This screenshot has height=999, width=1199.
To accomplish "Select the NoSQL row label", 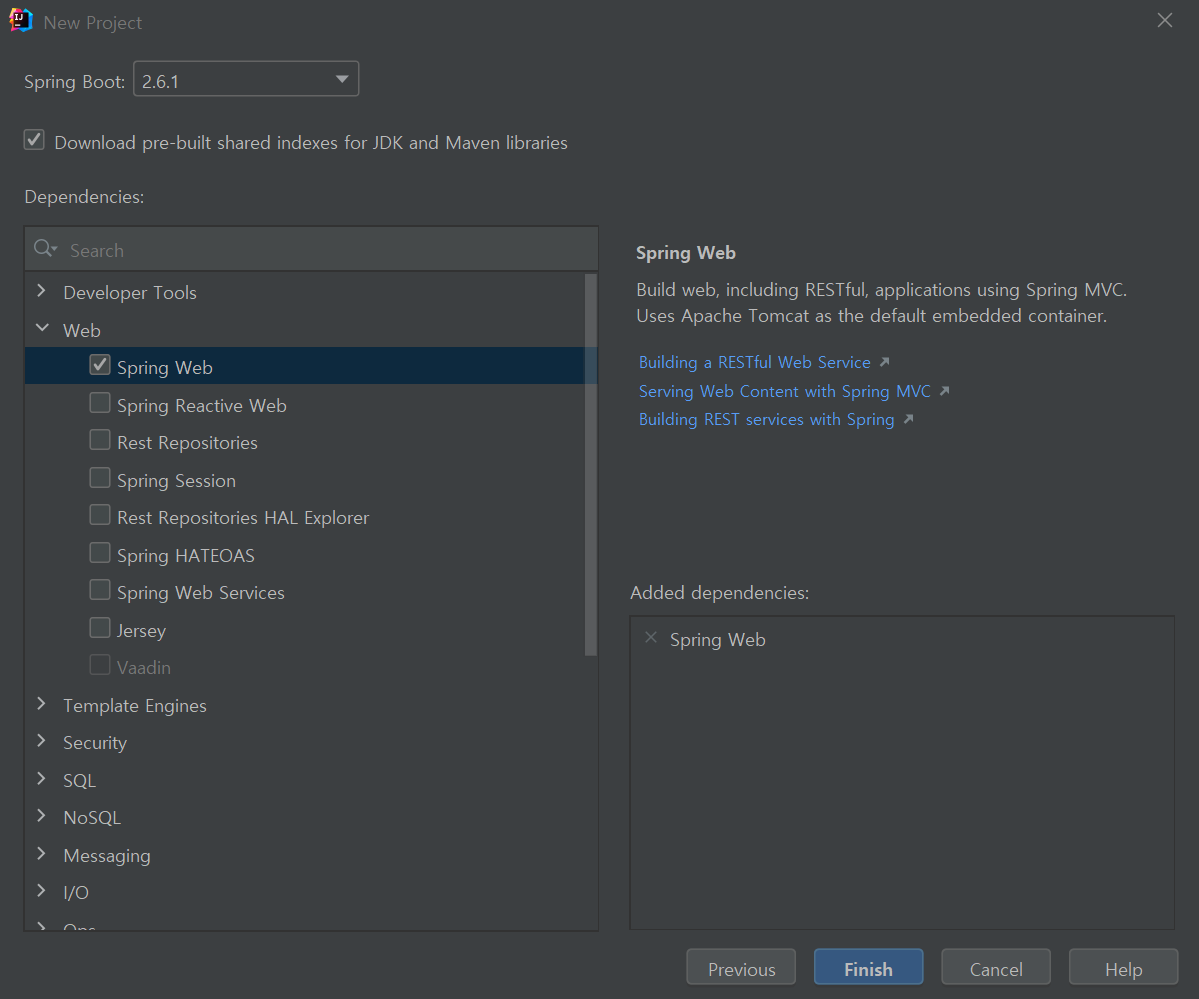I will pyautogui.click(x=92, y=818).
